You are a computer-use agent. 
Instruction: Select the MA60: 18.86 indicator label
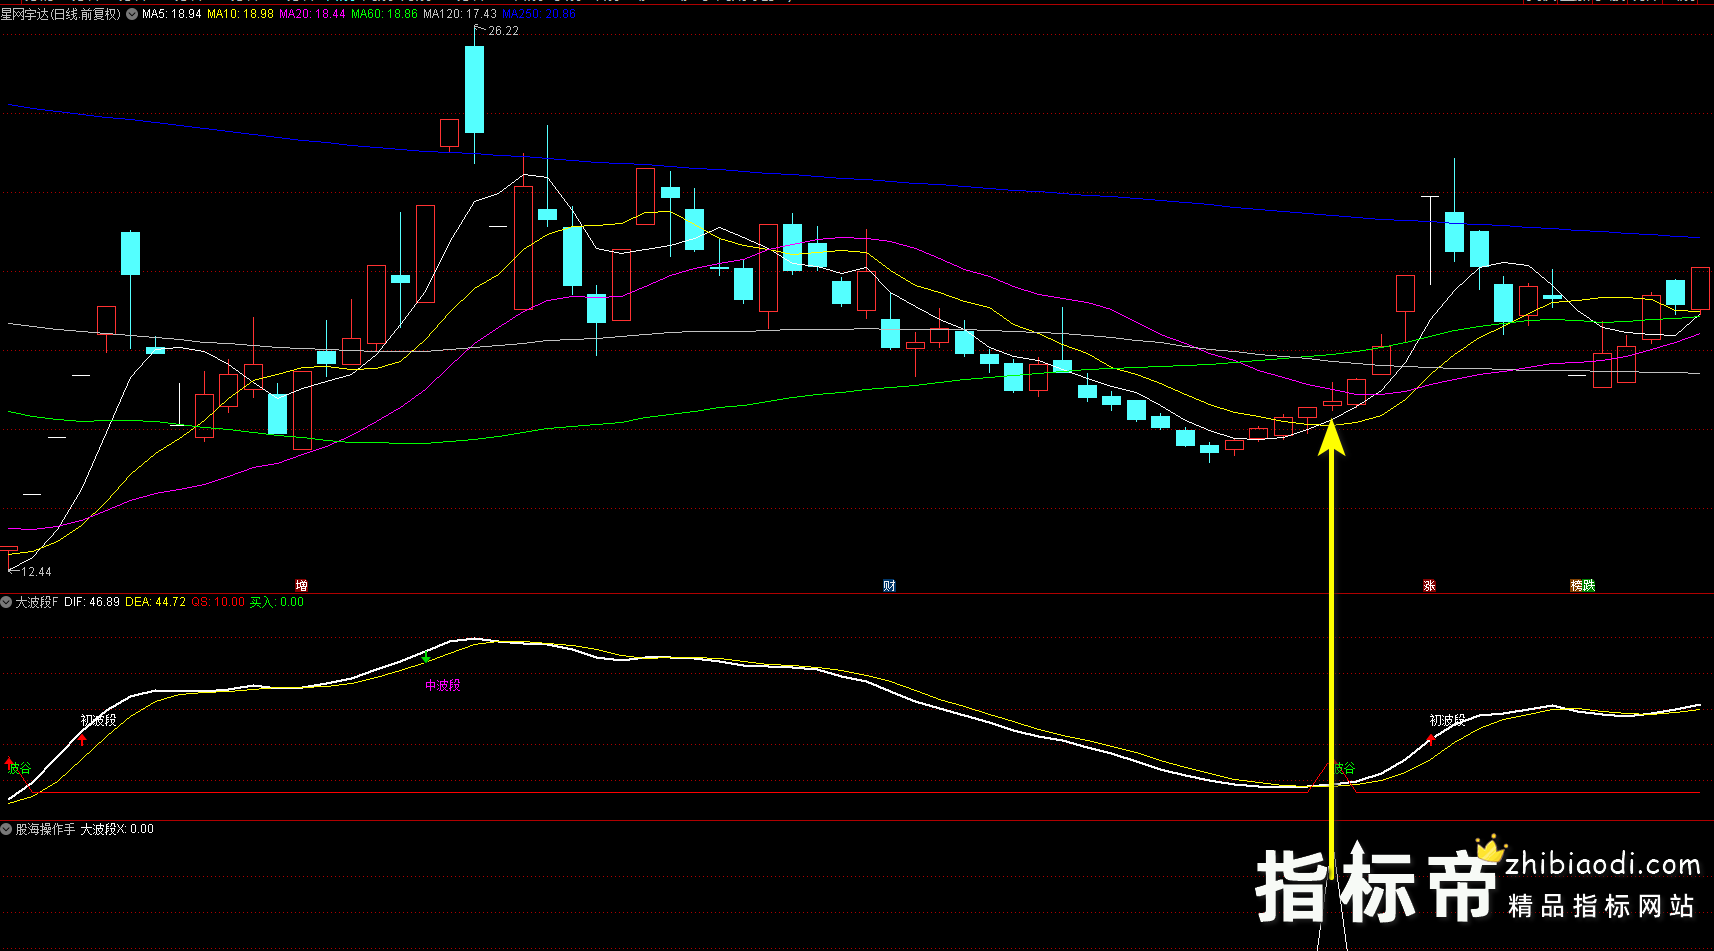384,14
